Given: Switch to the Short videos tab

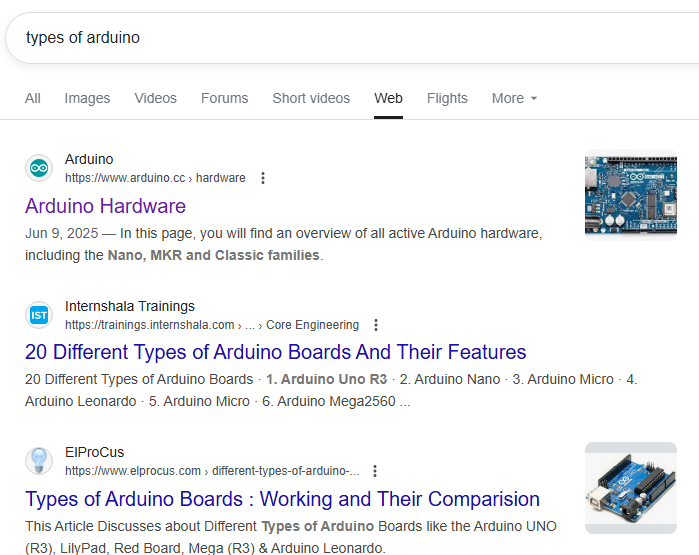Looking at the screenshot, I should 311,98.
